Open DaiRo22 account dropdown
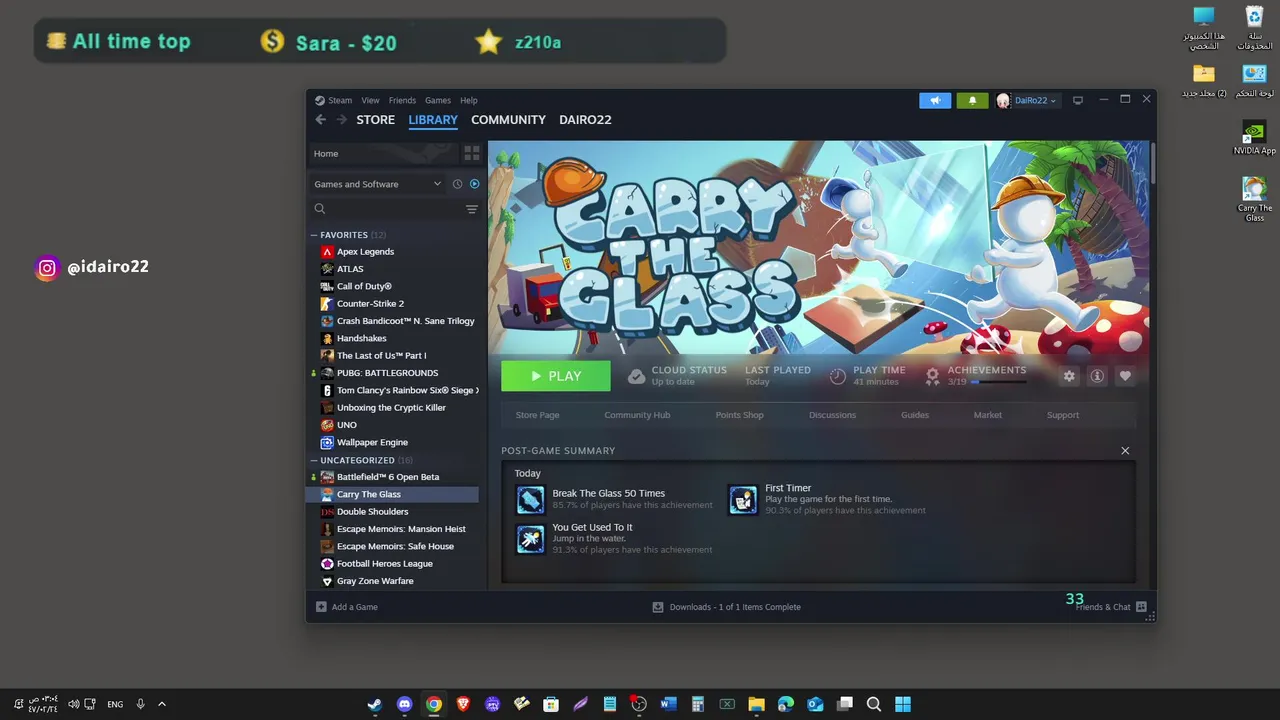 [x=1027, y=100]
